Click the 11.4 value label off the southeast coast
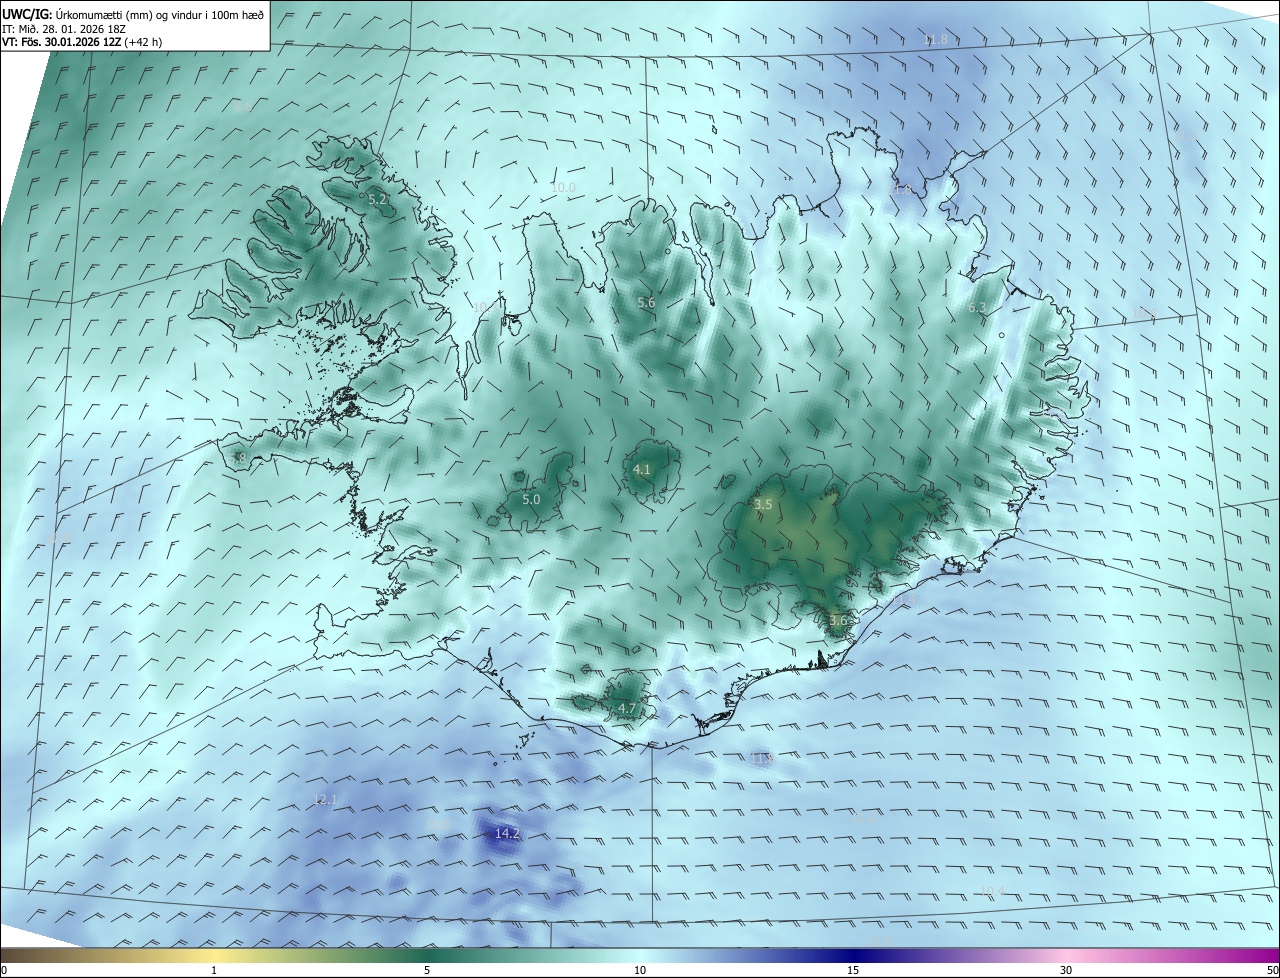 904,600
